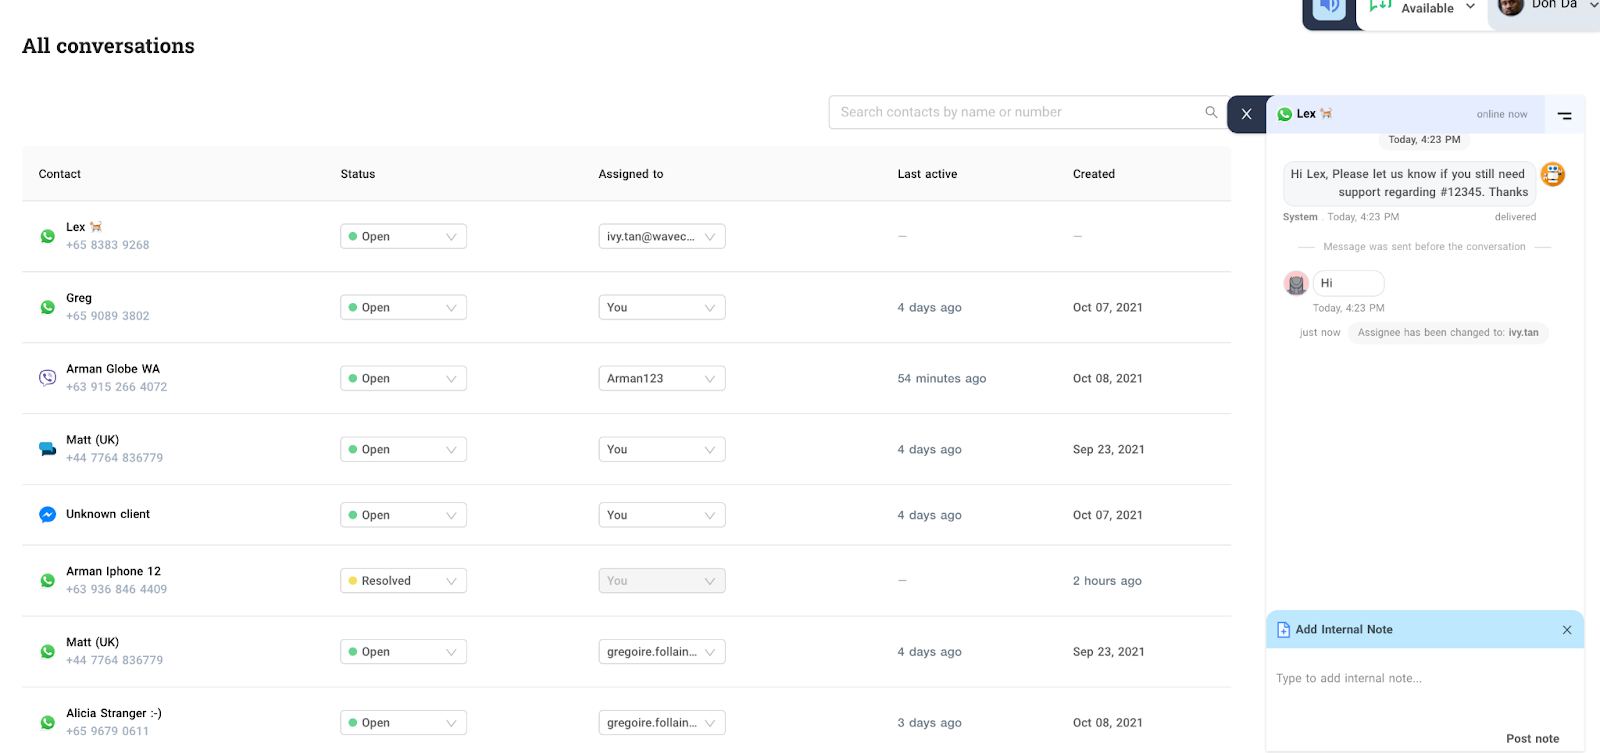Viewport: 1600px width, 753px height.
Task: Focus the search contacts input field
Action: 1015,112
